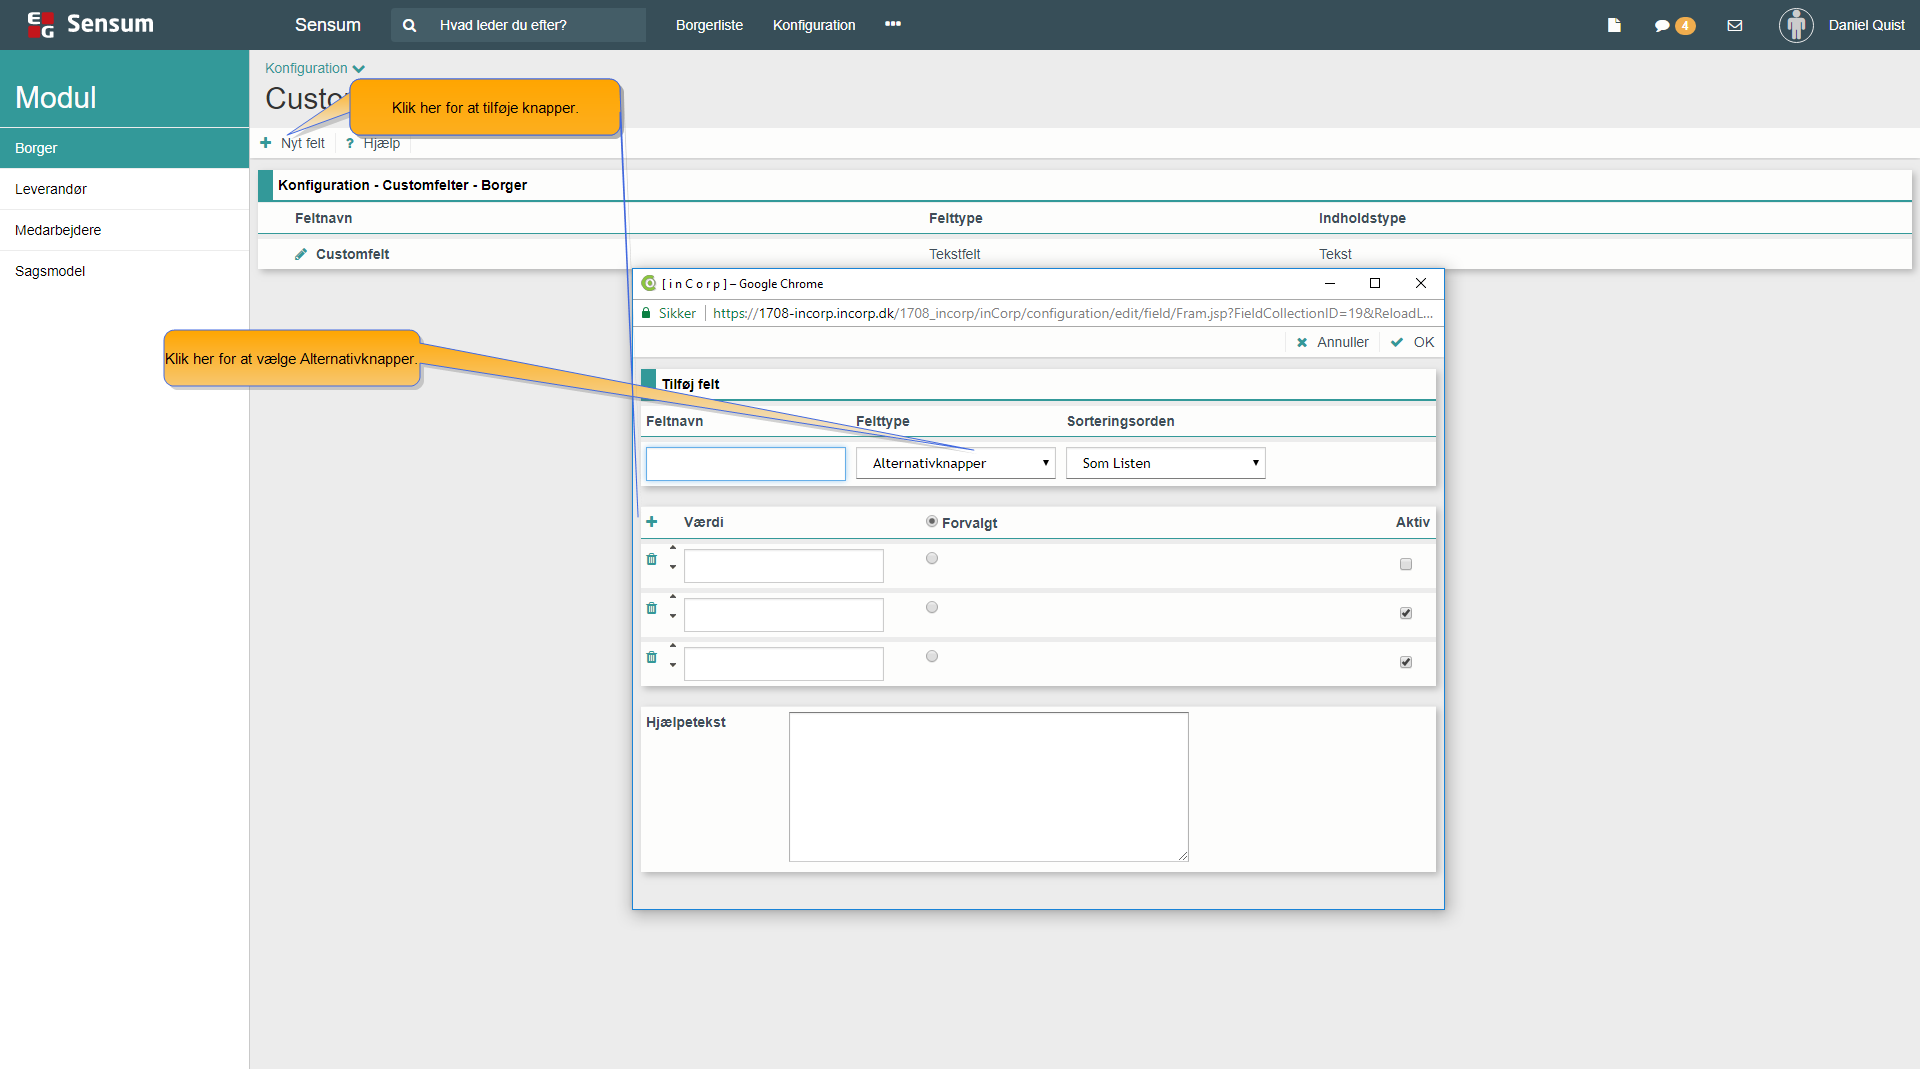The image size is (1920, 1069).
Task: Open the three-dots more menu in navbar
Action: pyautogui.click(x=893, y=24)
